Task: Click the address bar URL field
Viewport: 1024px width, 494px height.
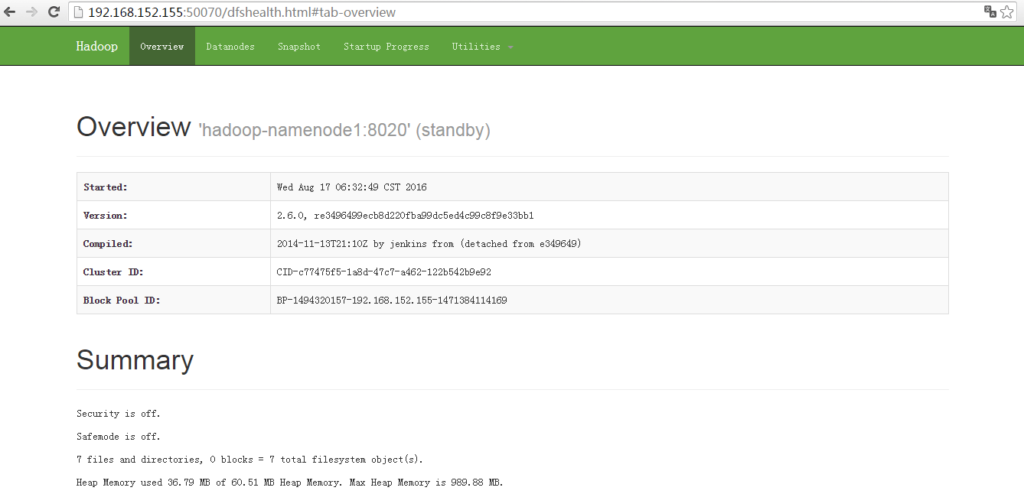Action: (500, 12)
